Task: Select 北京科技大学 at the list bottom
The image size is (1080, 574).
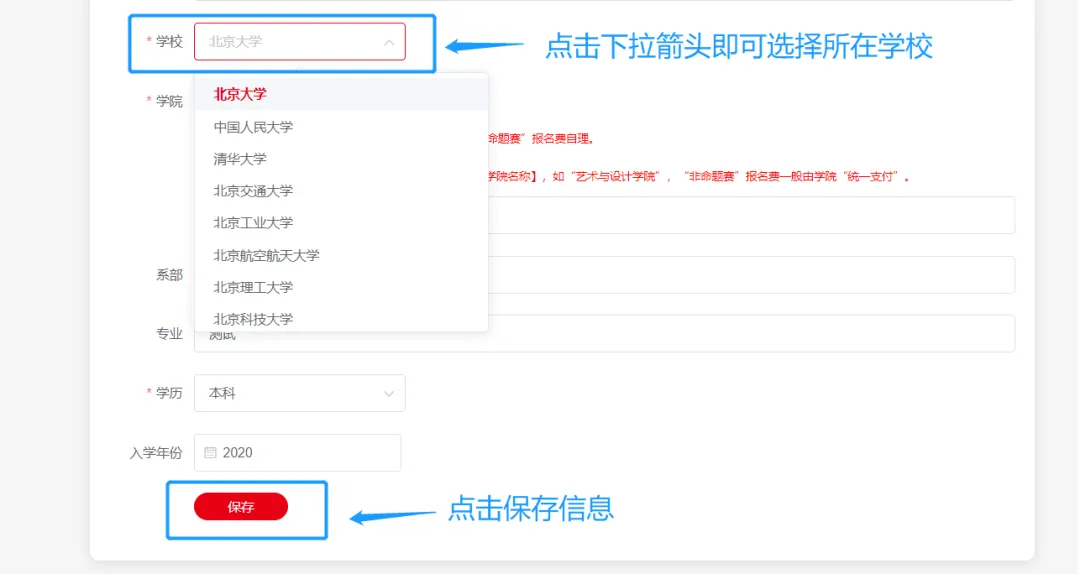Action: (341, 319)
